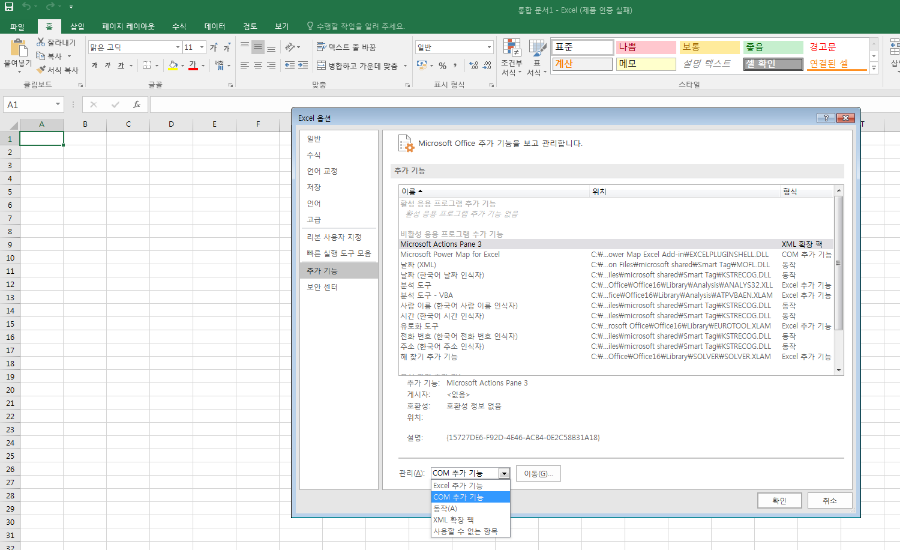The width and height of the screenshot is (900, 550).
Task: Switch to the 삽입 (Insert) tab
Action: tap(77, 26)
